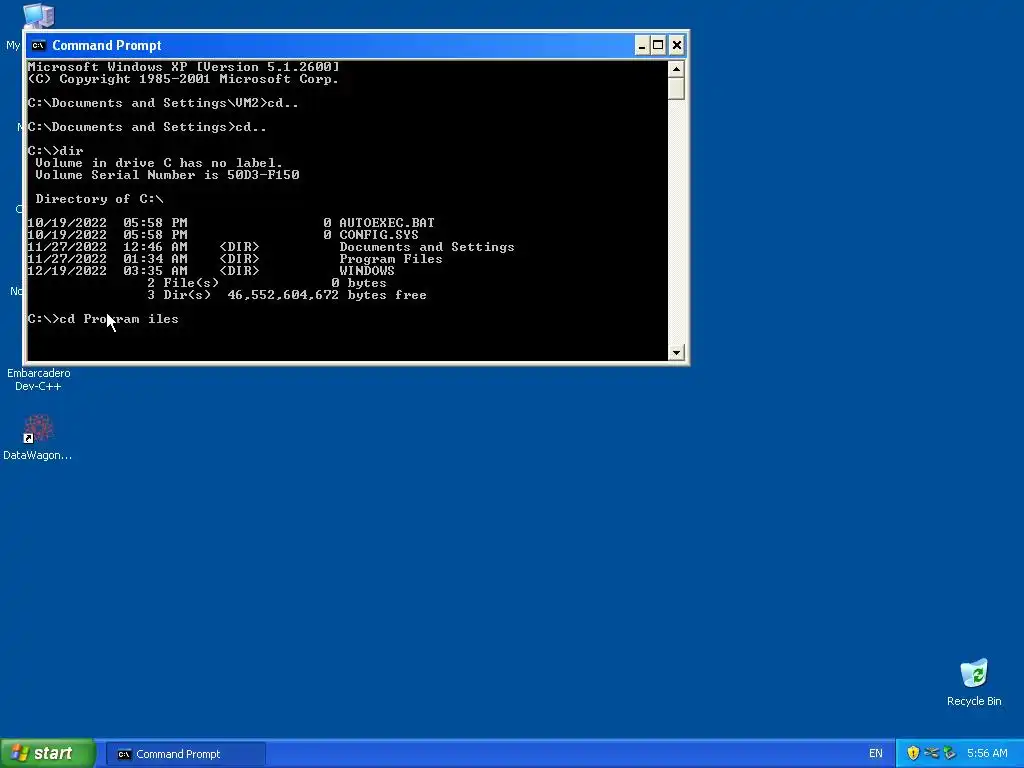
Task: Click the Safely Remove Hardware tray icon
Action: pos(949,754)
